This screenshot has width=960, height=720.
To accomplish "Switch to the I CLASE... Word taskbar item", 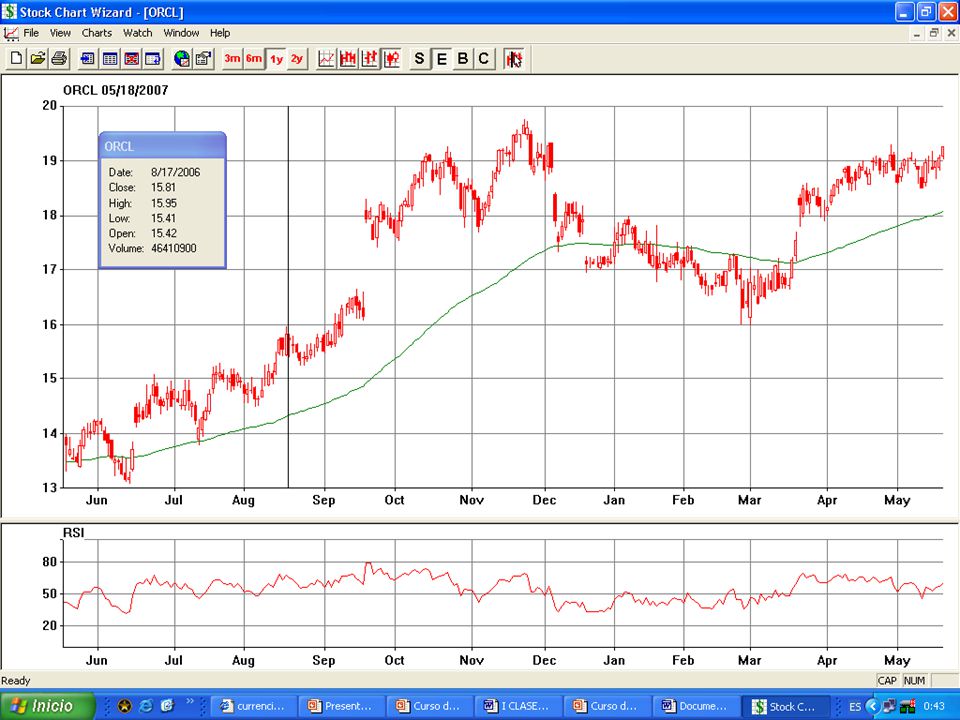I will click(518, 706).
